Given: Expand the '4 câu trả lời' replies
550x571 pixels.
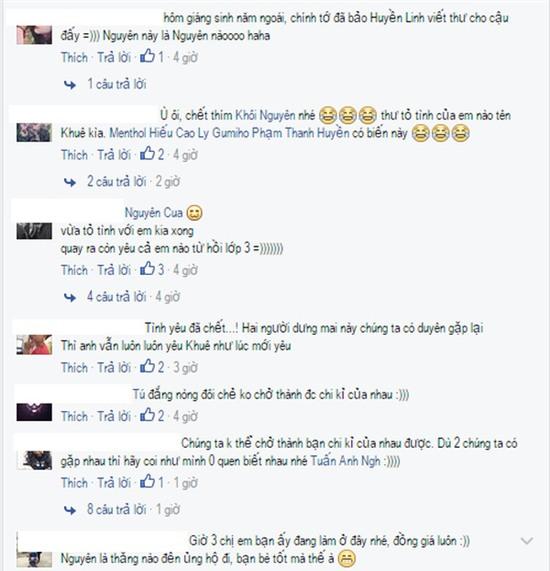Looking at the screenshot, I should [x=117, y=297].
